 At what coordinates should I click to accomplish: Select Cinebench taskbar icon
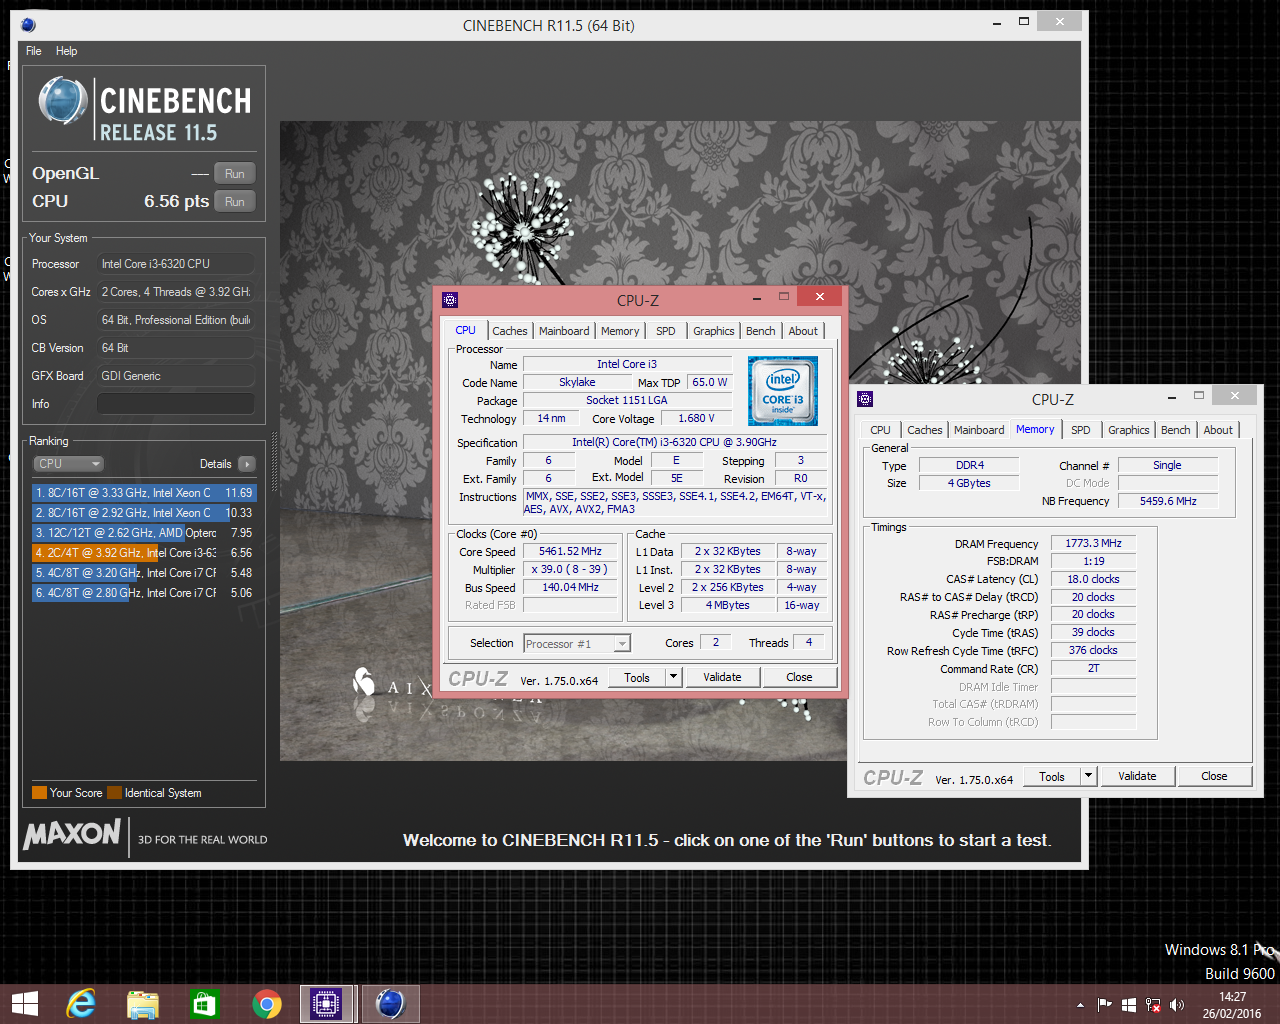[x=390, y=1004]
